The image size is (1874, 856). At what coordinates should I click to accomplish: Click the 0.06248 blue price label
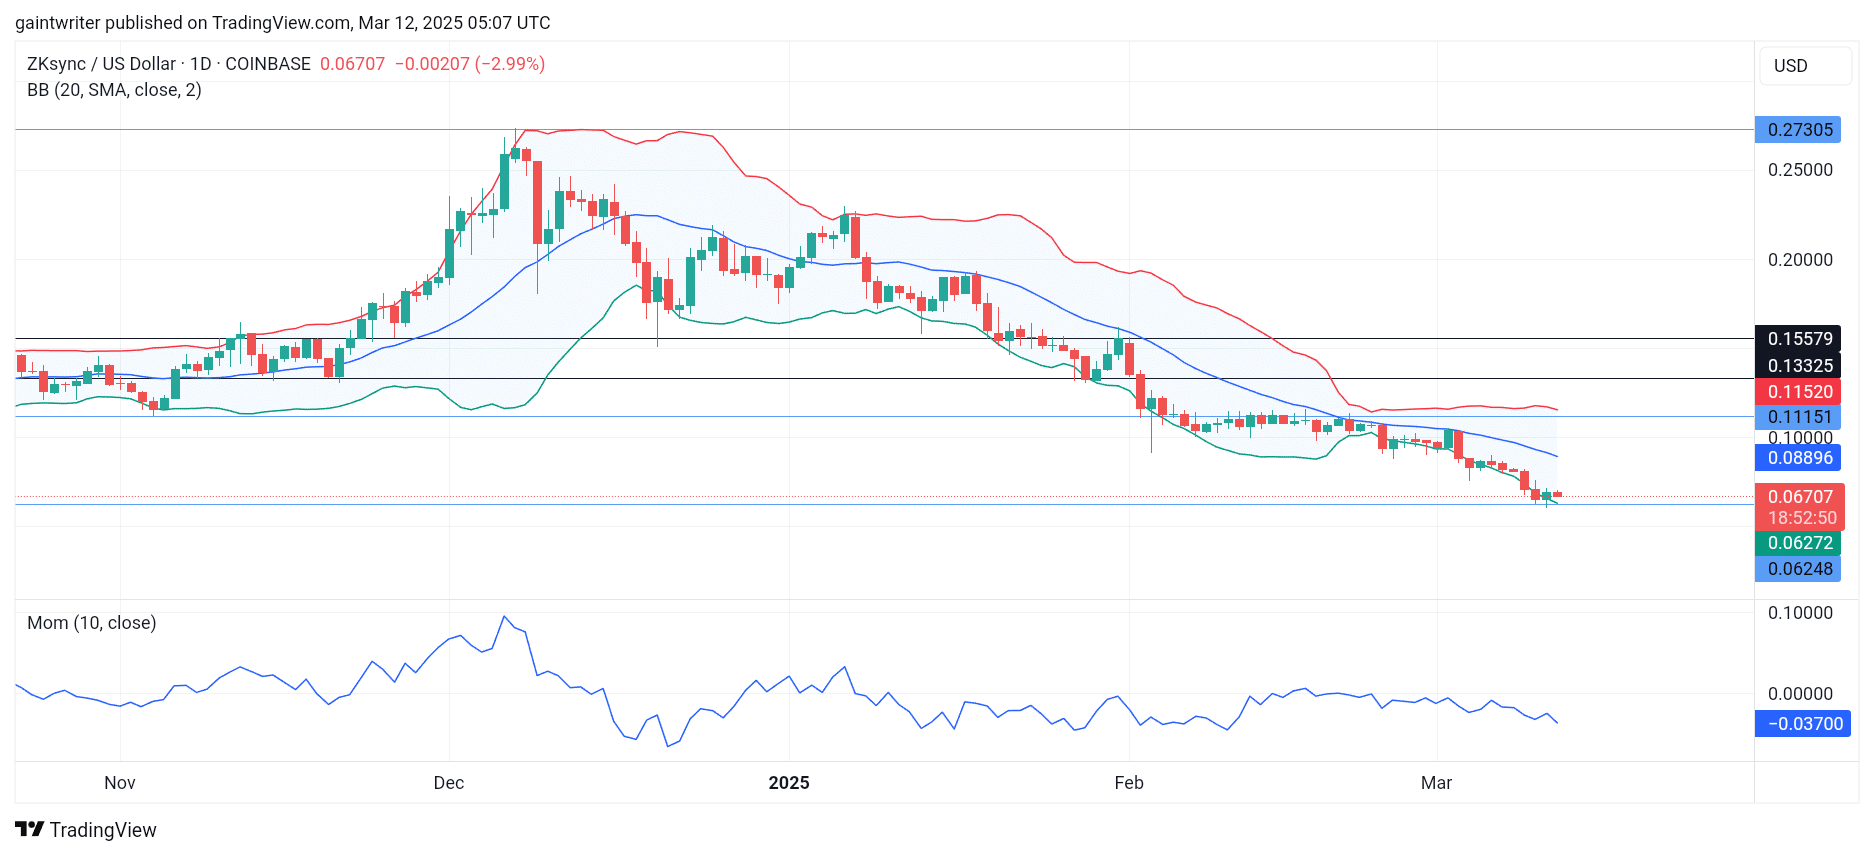point(1798,569)
